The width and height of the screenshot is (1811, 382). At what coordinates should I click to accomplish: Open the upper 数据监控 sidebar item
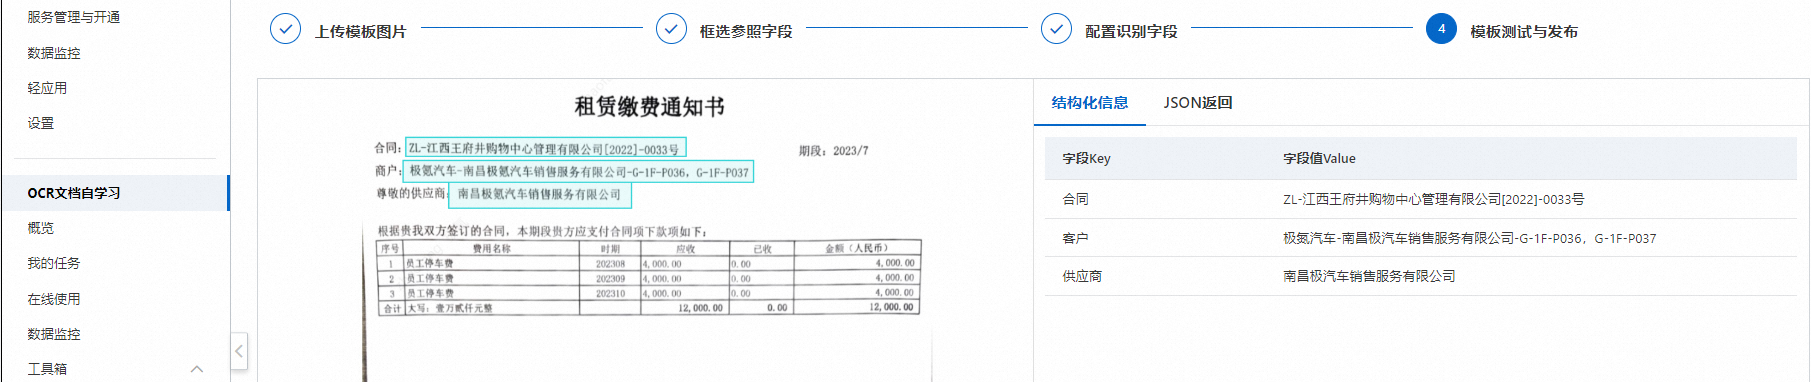point(54,53)
